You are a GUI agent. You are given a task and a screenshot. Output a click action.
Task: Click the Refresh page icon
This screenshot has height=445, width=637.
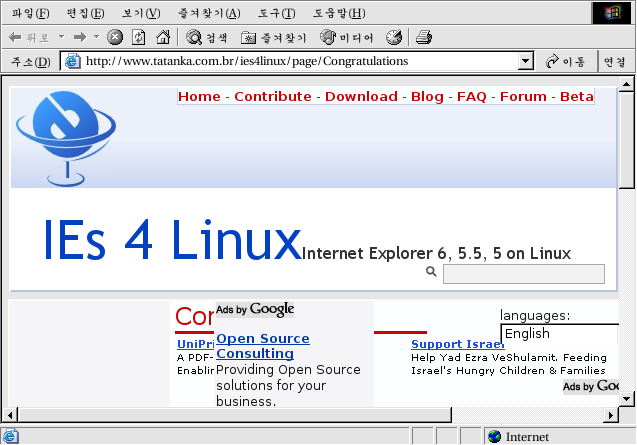(x=139, y=37)
